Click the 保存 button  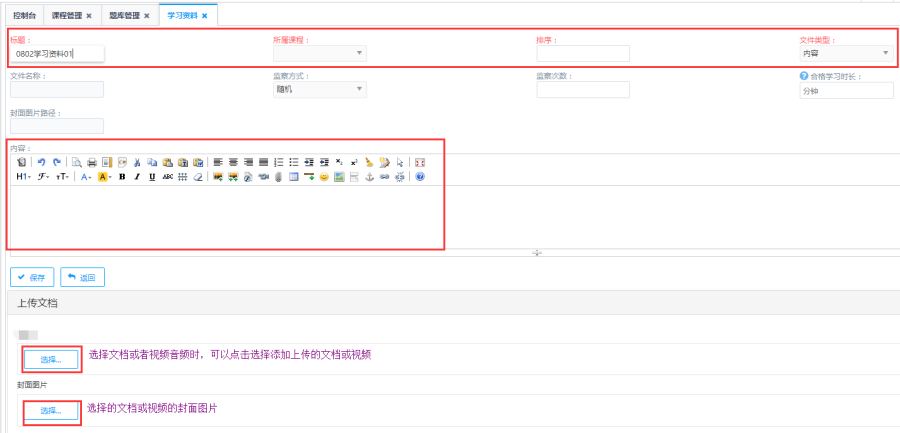pos(32,277)
